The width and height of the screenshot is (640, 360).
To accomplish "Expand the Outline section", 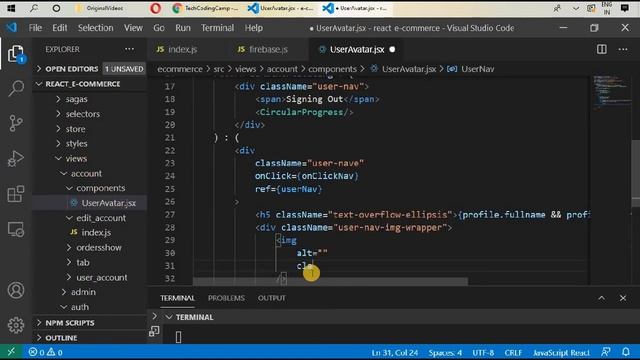I will pos(61,338).
